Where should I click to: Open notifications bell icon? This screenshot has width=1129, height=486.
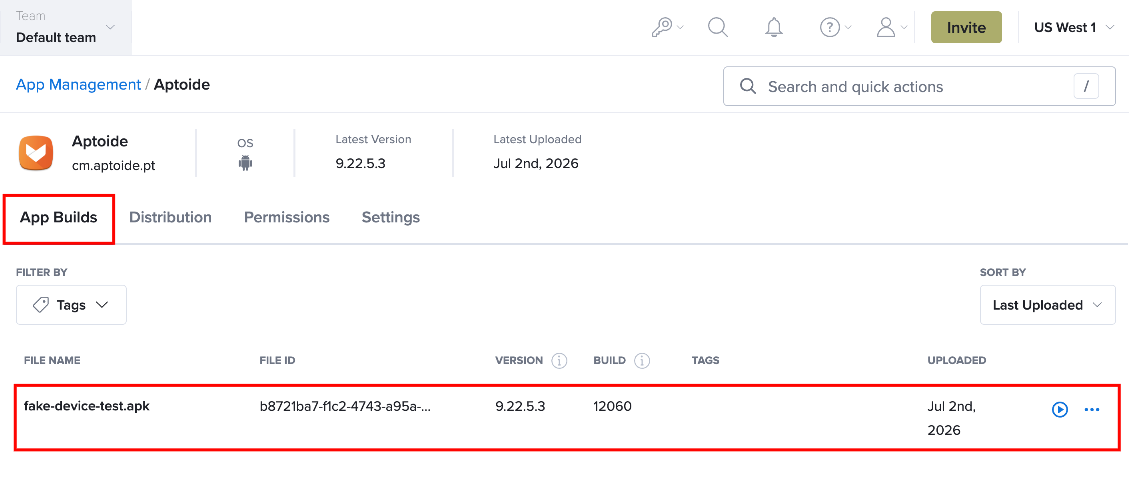[774, 27]
